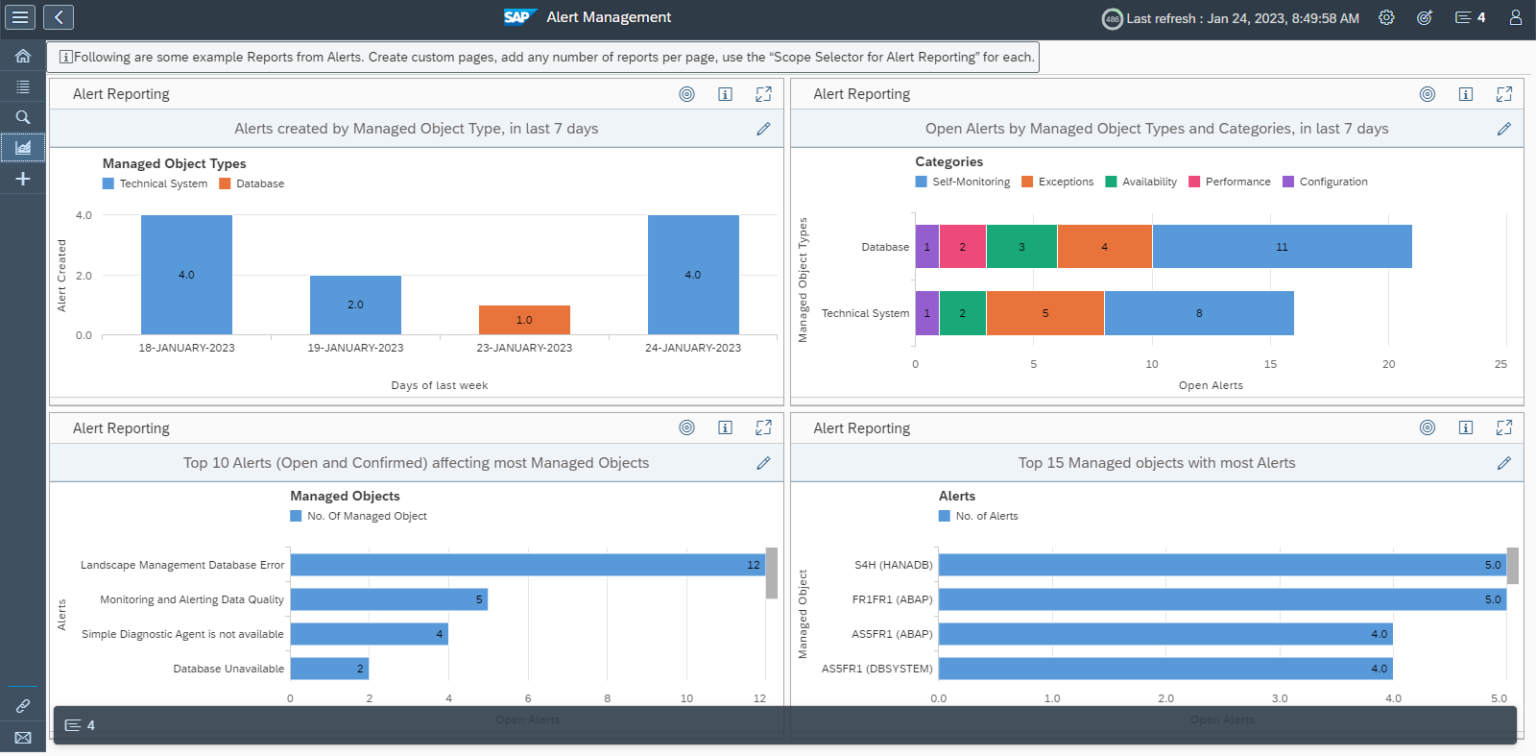Expand the Top 10 Alerts card to fullscreen
Viewport: 1536px width, 756px height.
tap(763, 427)
